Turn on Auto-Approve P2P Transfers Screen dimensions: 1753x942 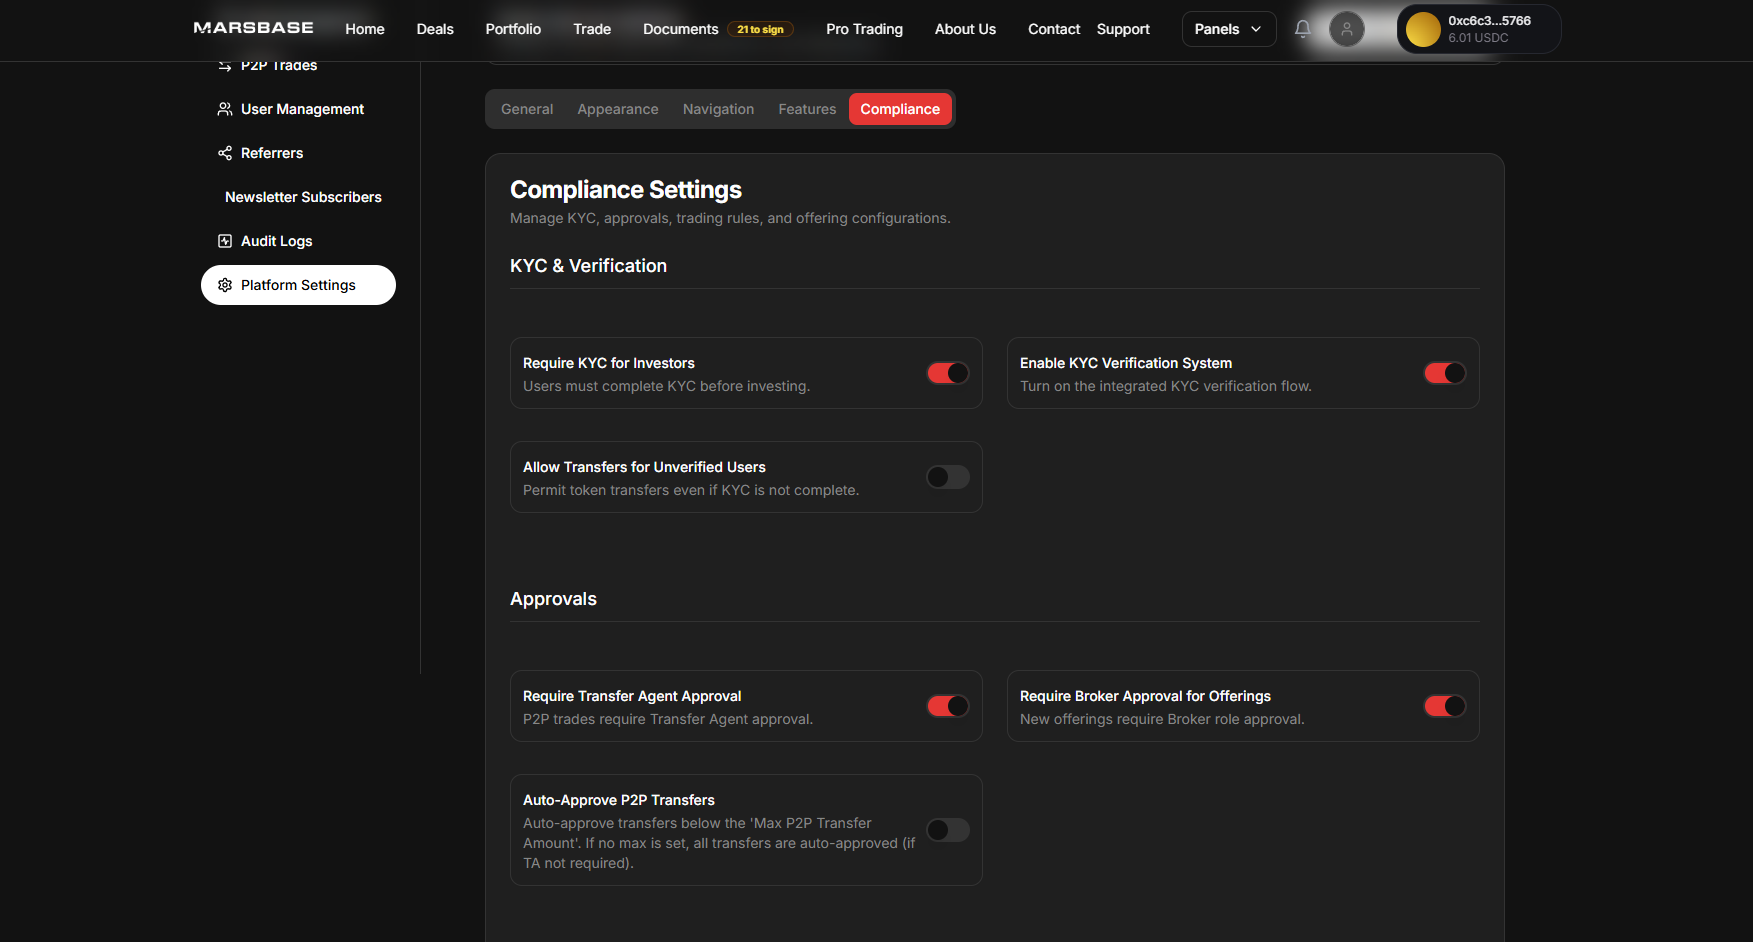click(x=947, y=830)
